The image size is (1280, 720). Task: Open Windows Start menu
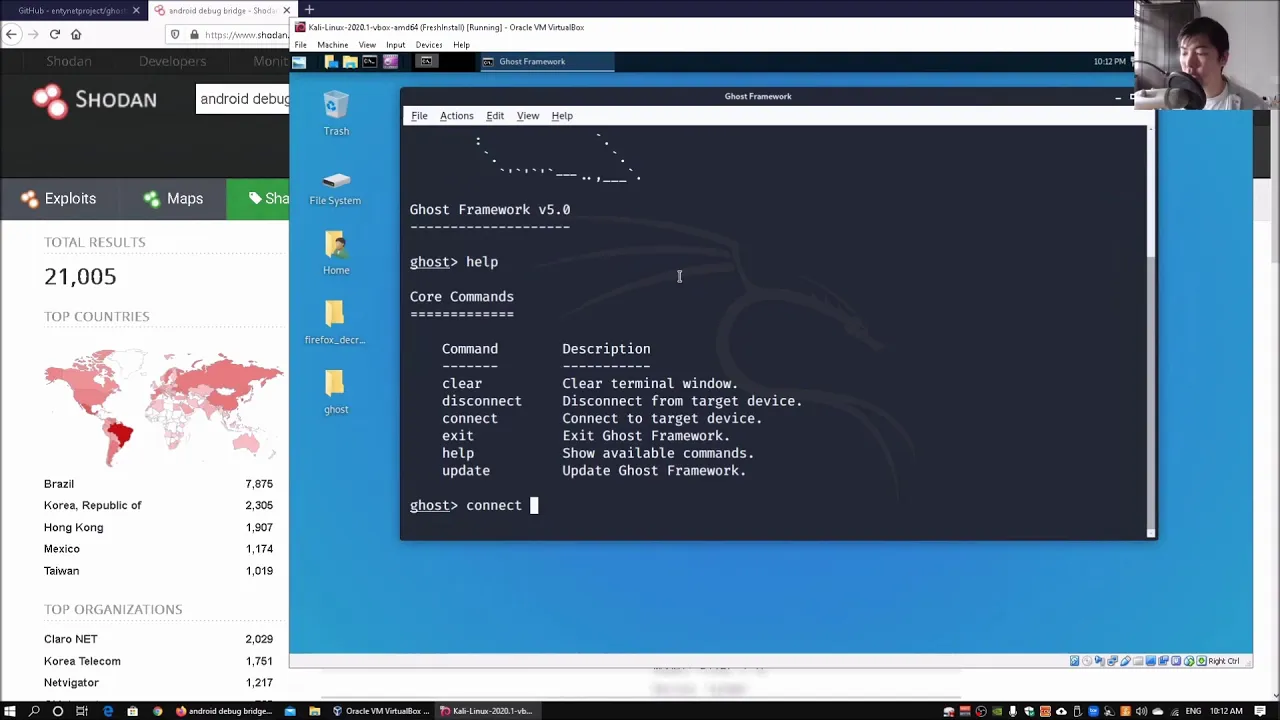[x=10, y=711]
